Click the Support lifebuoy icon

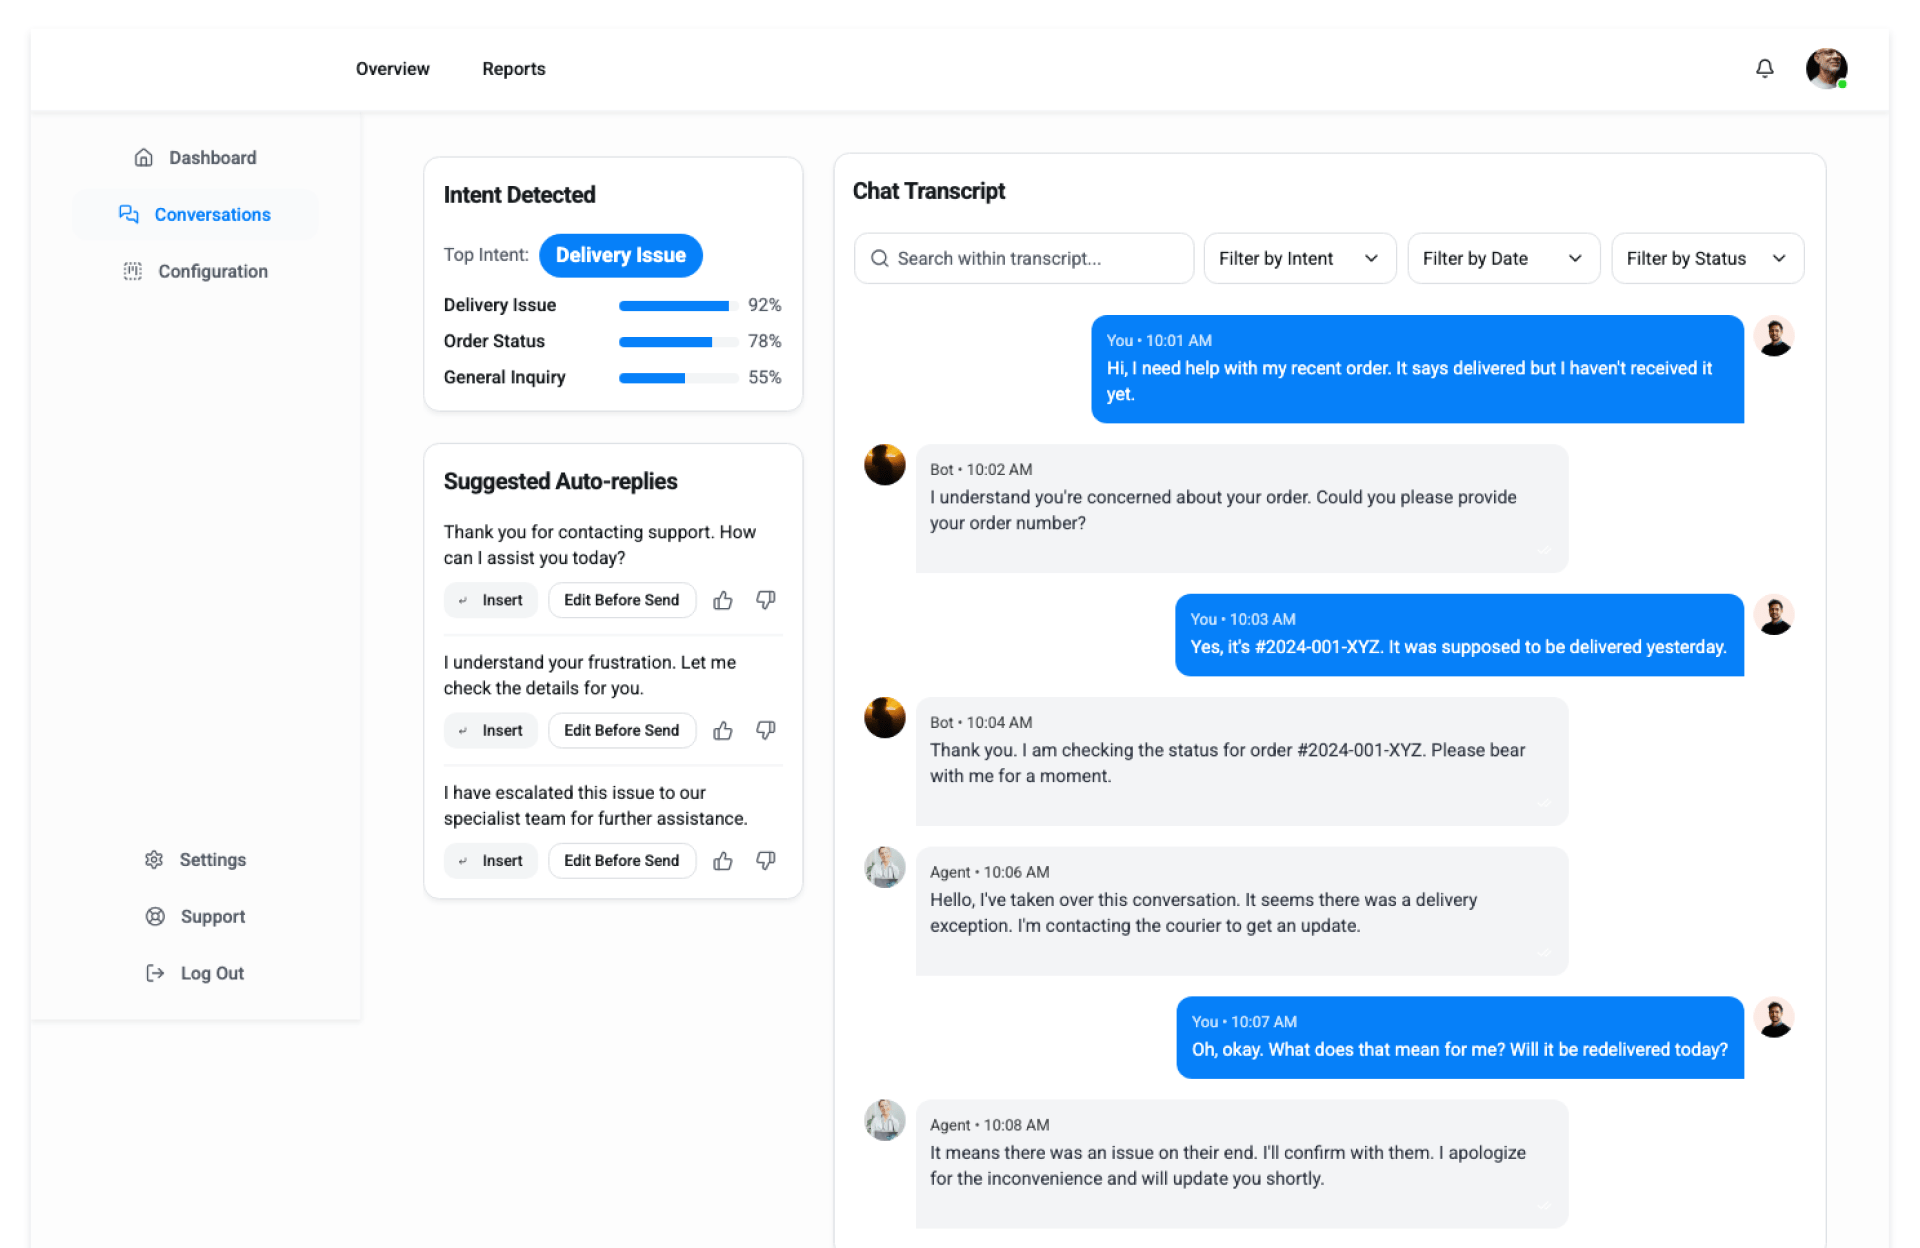coord(155,917)
